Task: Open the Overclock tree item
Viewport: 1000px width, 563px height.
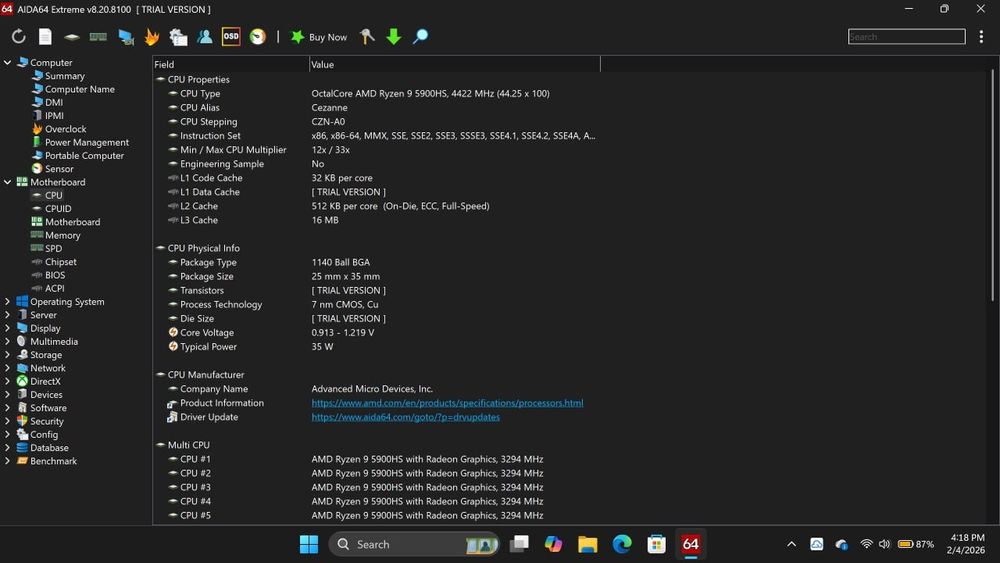Action: point(65,129)
